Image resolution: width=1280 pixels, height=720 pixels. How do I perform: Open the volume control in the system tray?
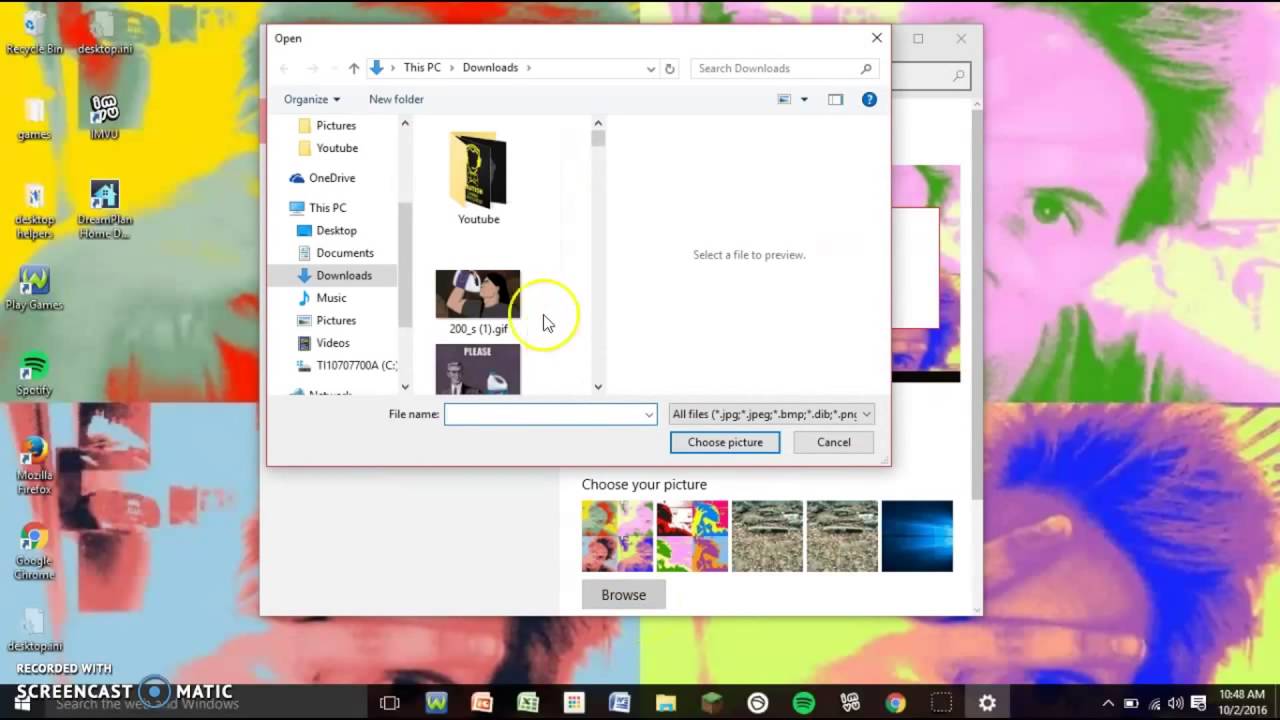(1176, 703)
